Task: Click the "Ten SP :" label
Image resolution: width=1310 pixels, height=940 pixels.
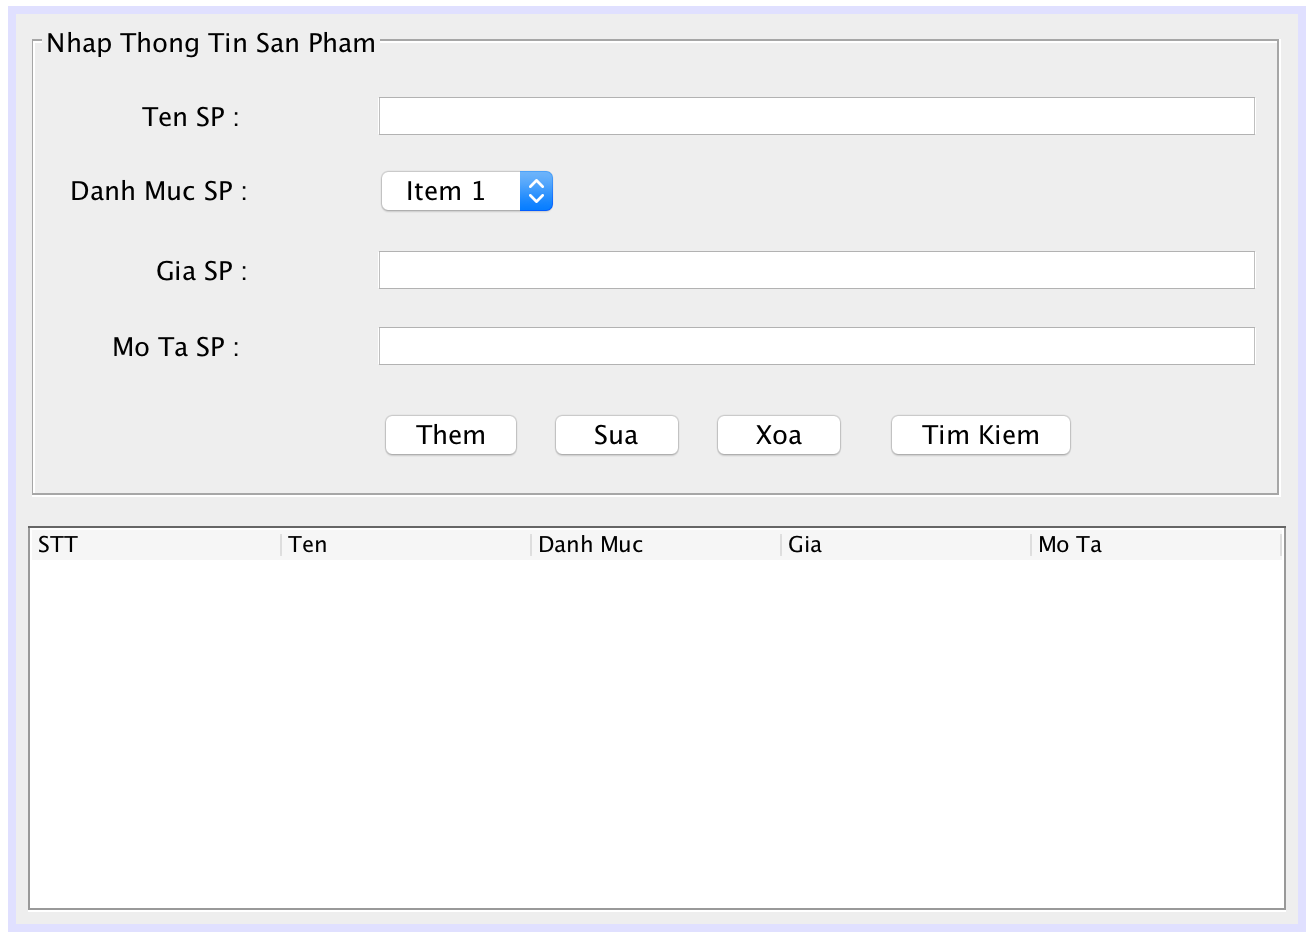Action: click(190, 117)
